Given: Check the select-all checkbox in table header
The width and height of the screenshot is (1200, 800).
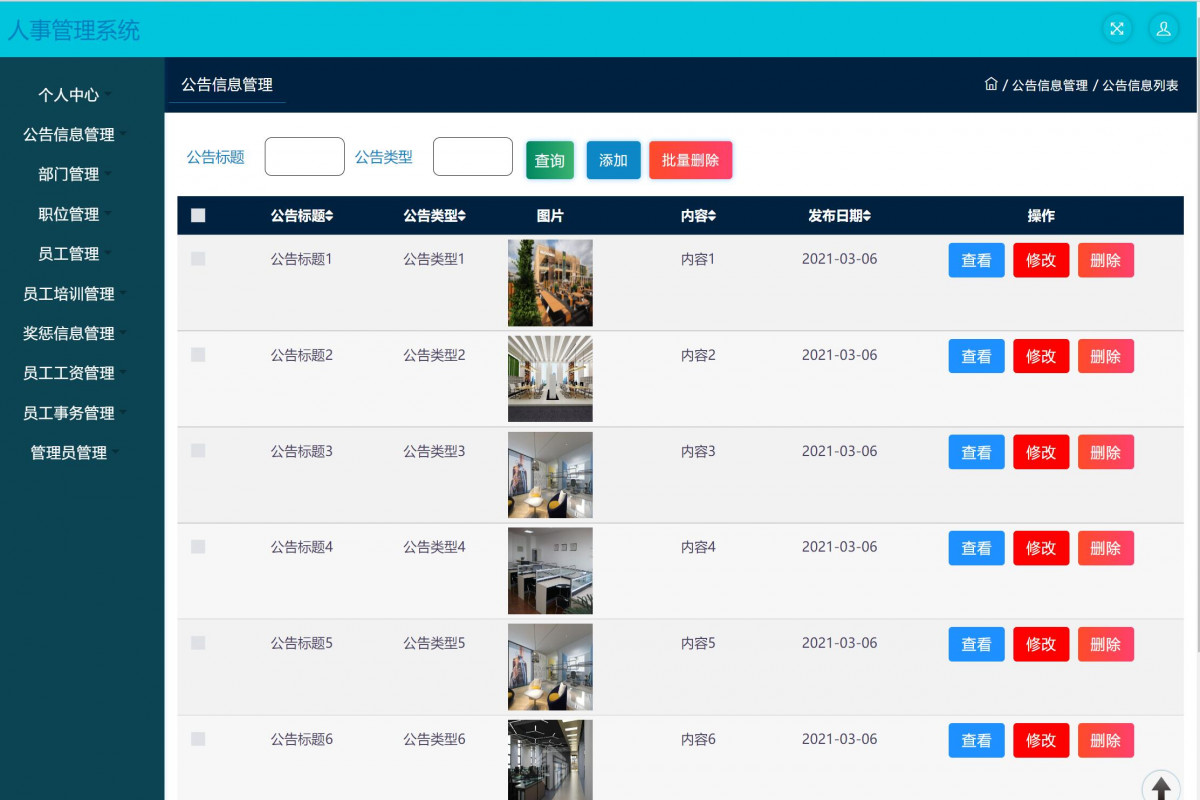Looking at the screenshot, I should [x=198, y=215].
